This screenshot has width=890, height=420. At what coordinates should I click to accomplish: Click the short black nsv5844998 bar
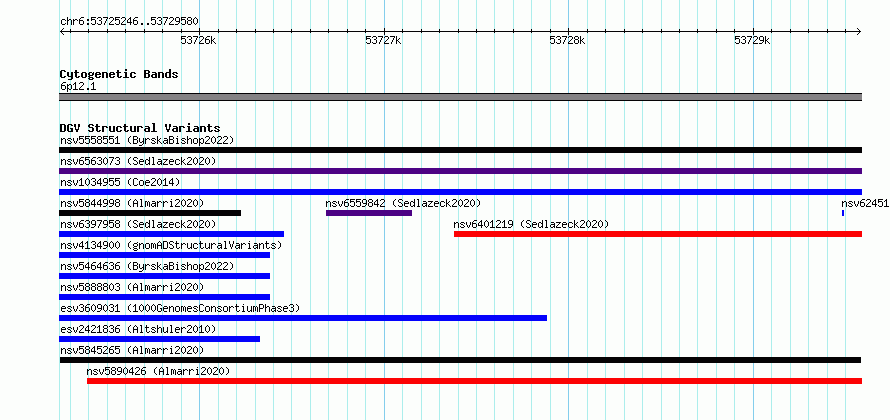pos(150,213)
